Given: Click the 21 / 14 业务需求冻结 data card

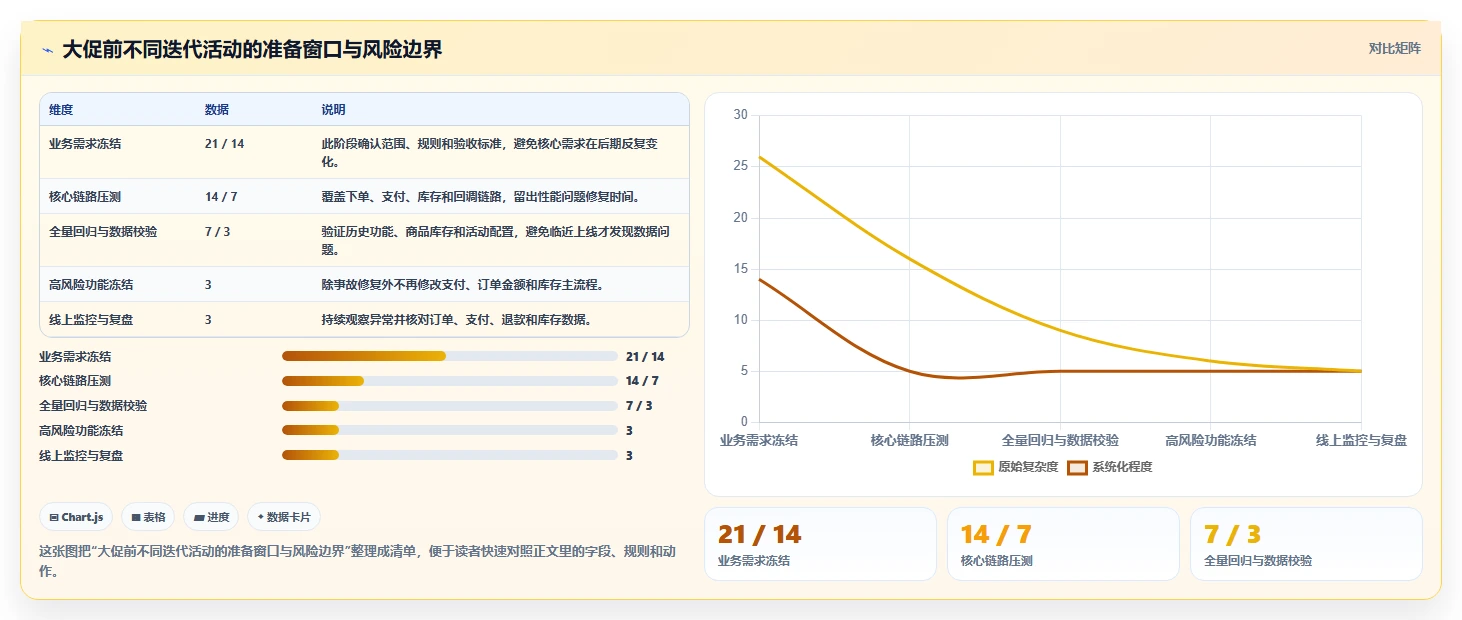Looking at the screenshot, I should (x=820, y=544).
